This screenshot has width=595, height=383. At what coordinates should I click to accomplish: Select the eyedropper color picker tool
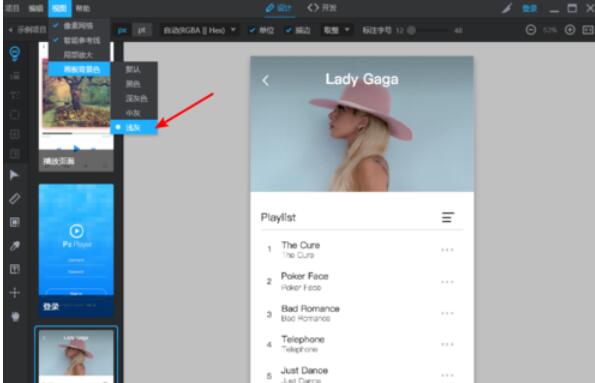coord(14,246)
